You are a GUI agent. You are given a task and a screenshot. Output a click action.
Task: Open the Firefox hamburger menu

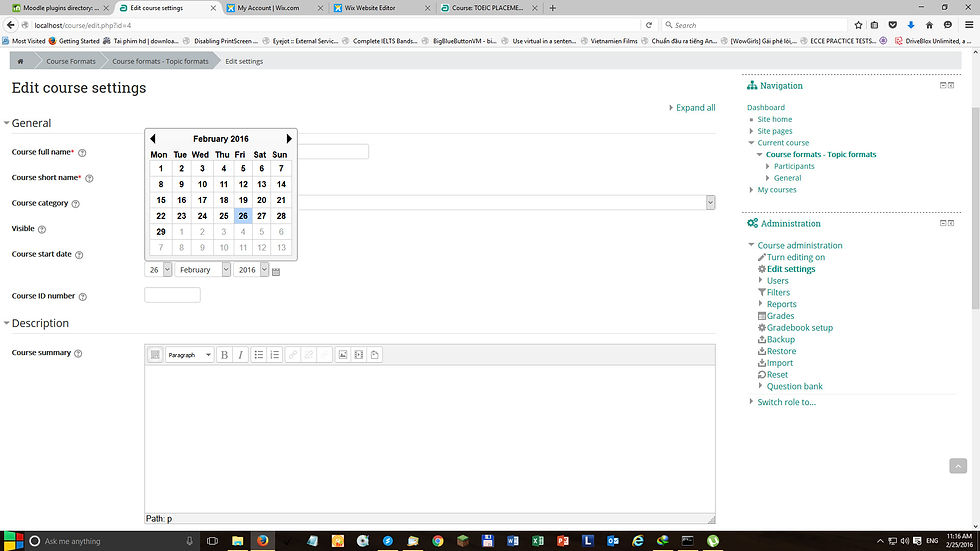click(969, 25)
